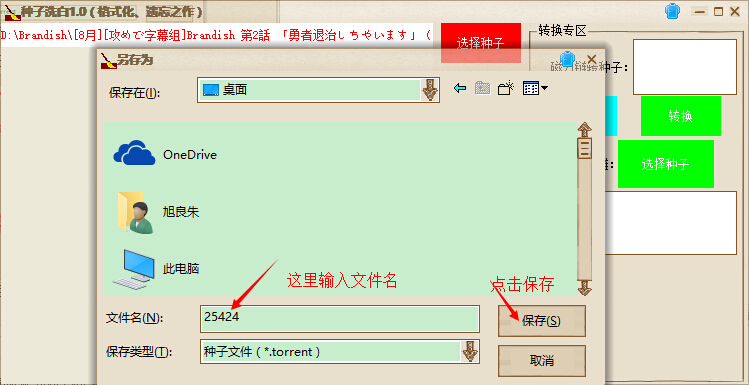Click the file list scrollbar up arrow

585,130
